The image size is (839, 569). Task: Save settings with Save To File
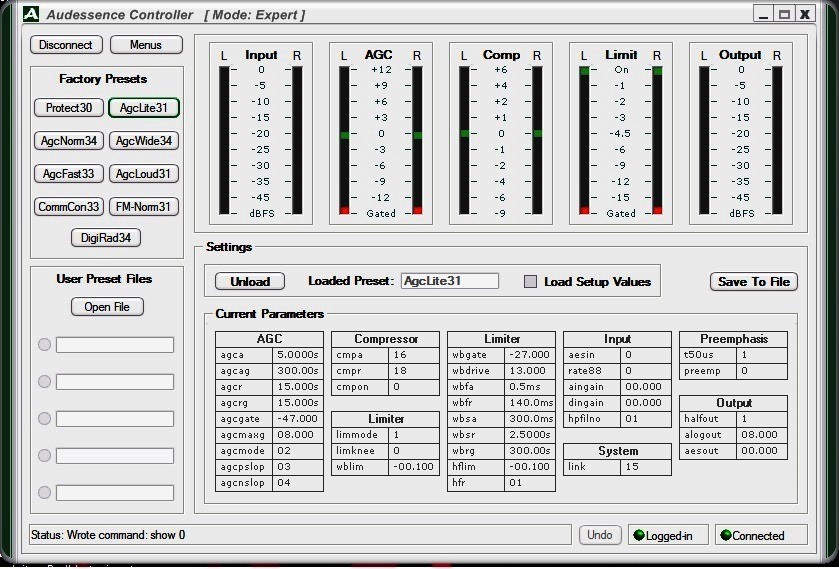[753, 282]
